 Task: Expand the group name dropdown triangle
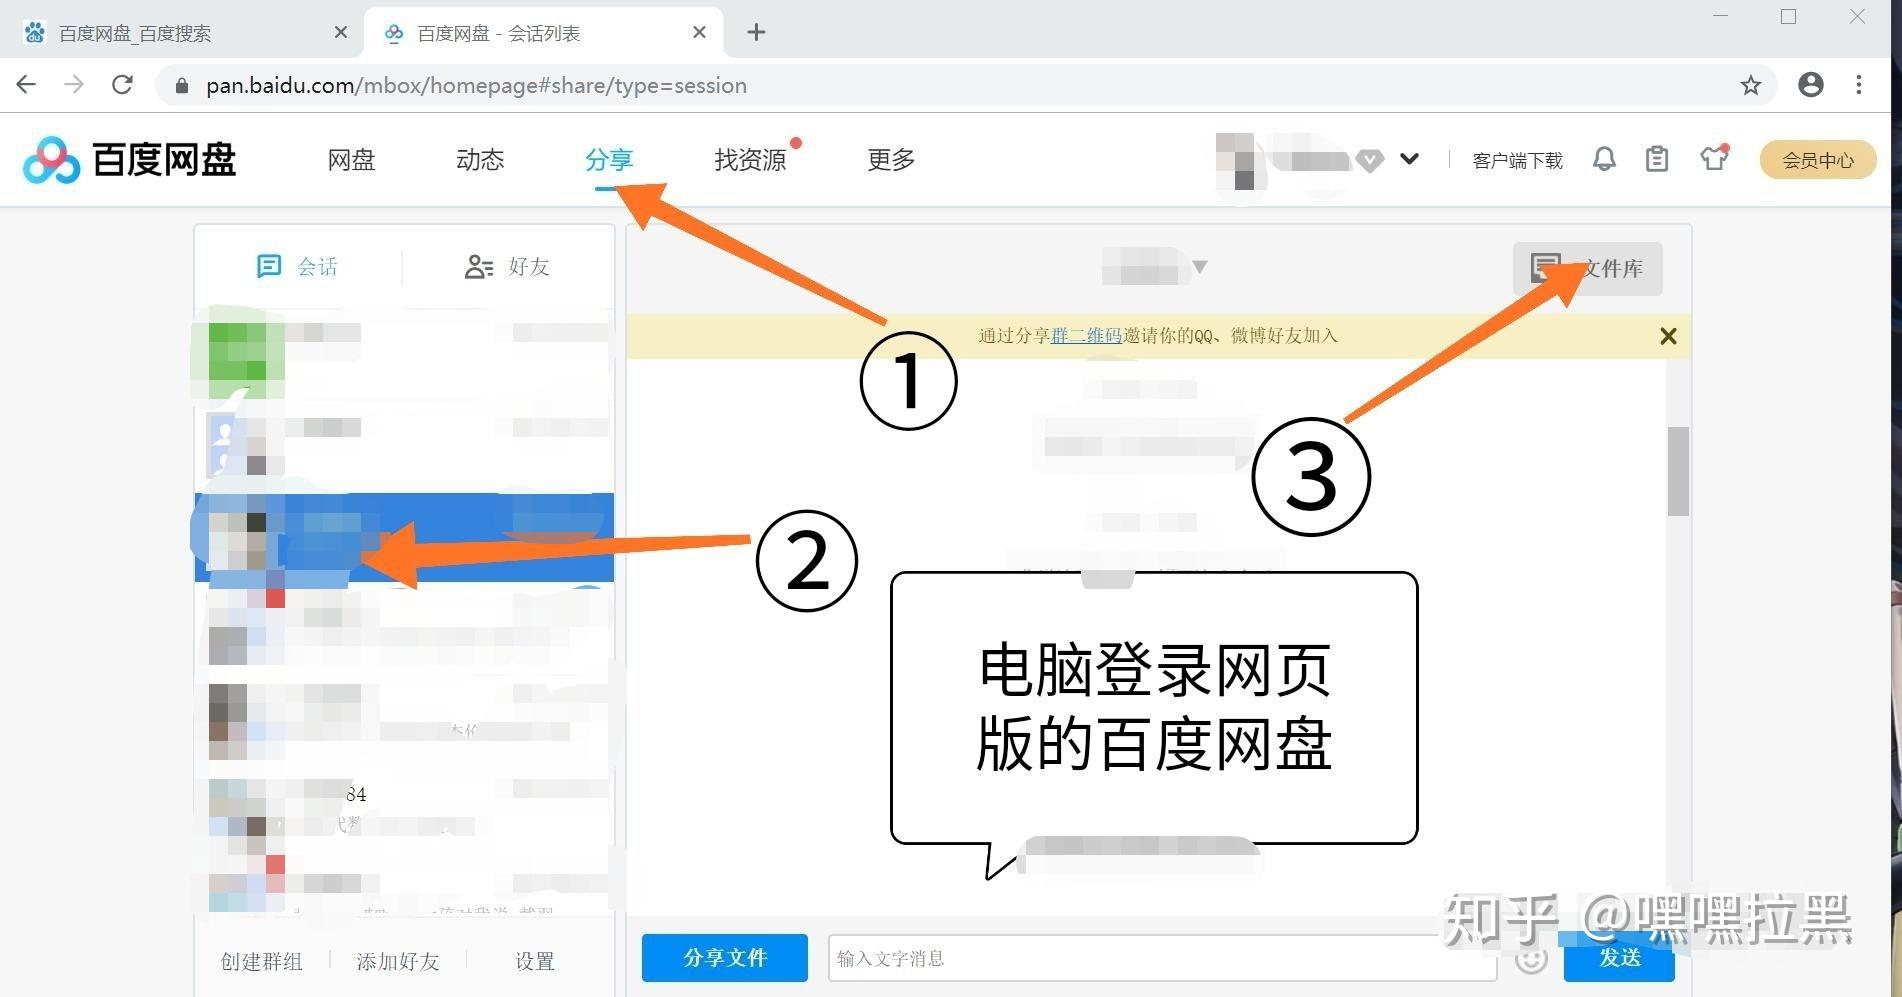[x=1200, y=267]
